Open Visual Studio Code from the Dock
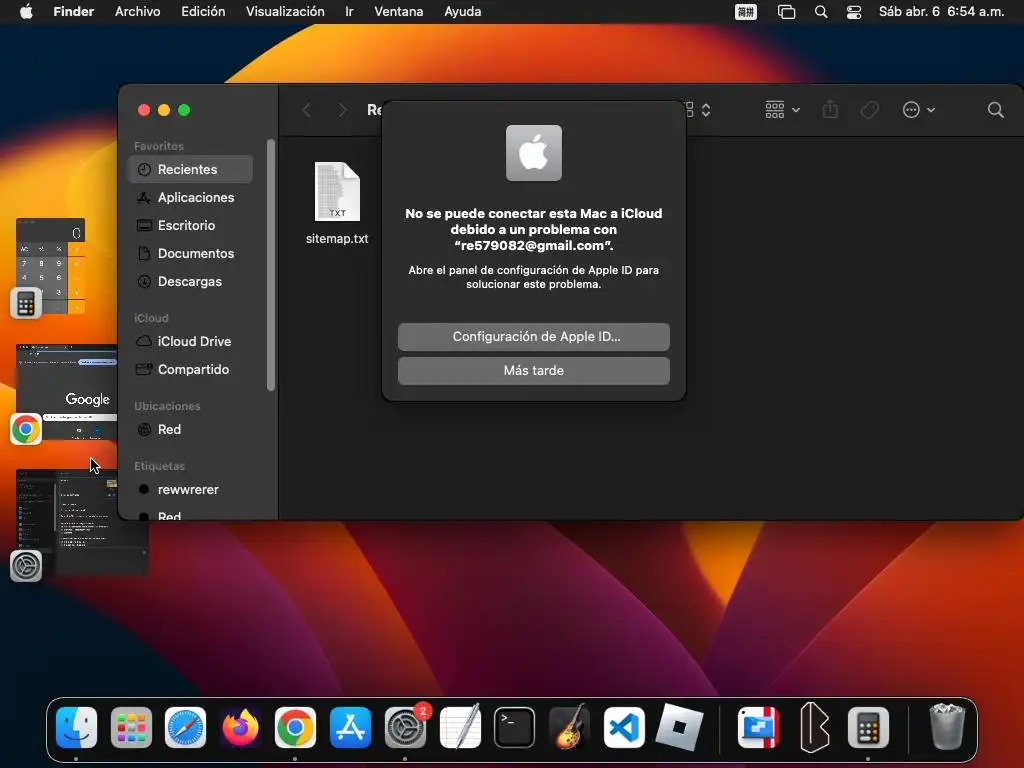The height and width of the screenshot is (768, 1024). [x=624, y=728]
